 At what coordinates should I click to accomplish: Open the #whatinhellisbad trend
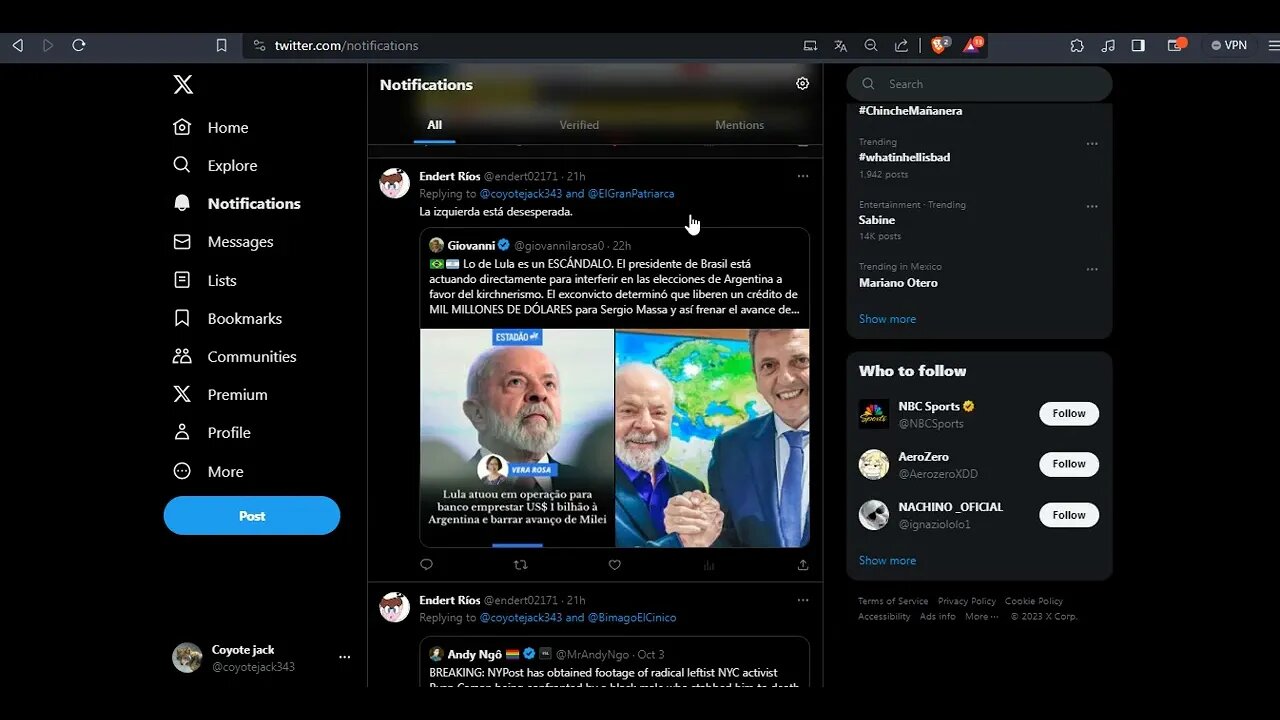point(904,157)
